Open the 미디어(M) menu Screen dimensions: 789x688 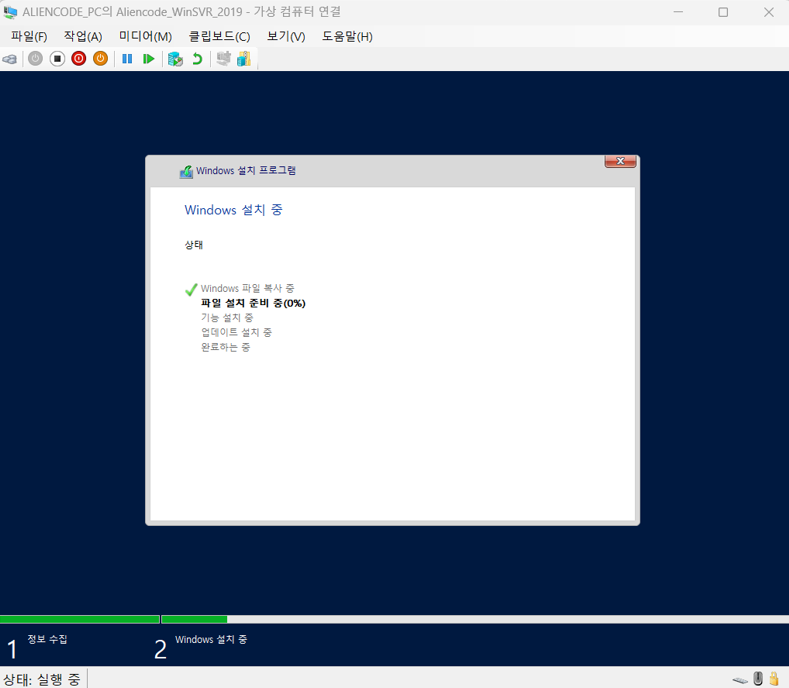145,36
